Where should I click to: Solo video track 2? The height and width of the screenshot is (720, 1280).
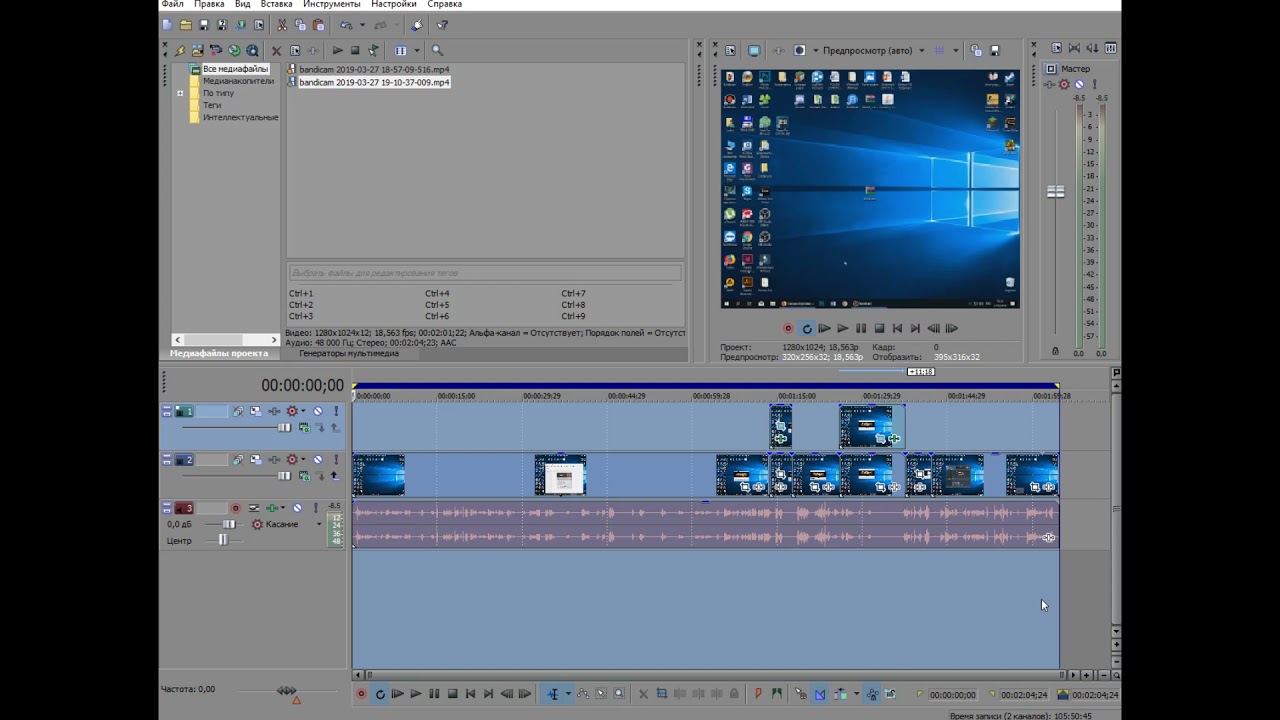pyautogui.click(x=336, y=460)
